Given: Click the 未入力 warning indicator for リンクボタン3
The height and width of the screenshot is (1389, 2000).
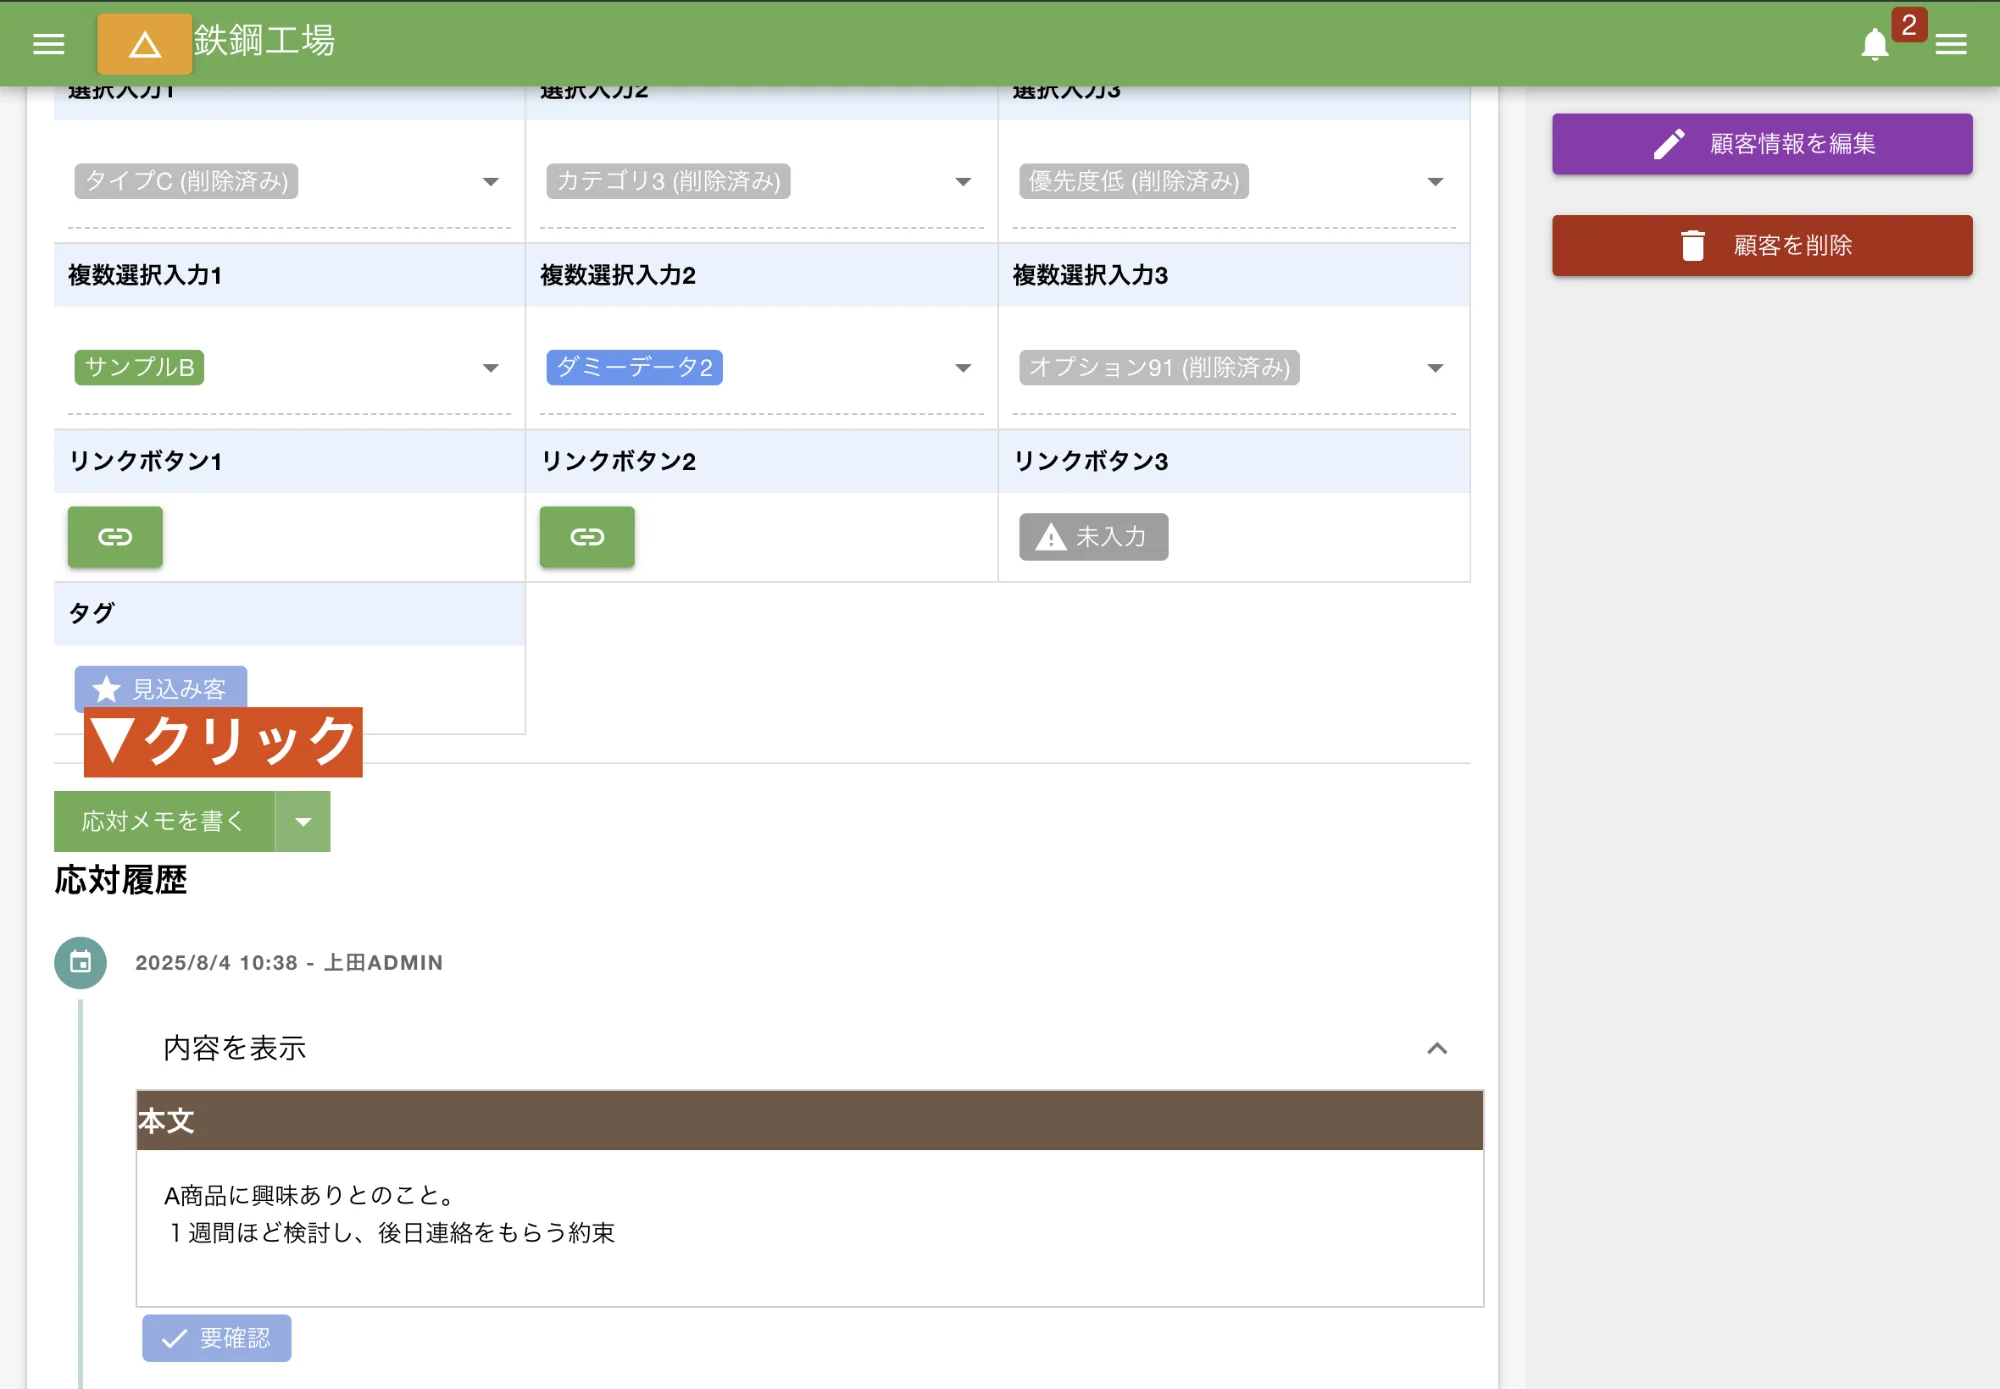Looking at the screenshot, I should pos(1092,537).
